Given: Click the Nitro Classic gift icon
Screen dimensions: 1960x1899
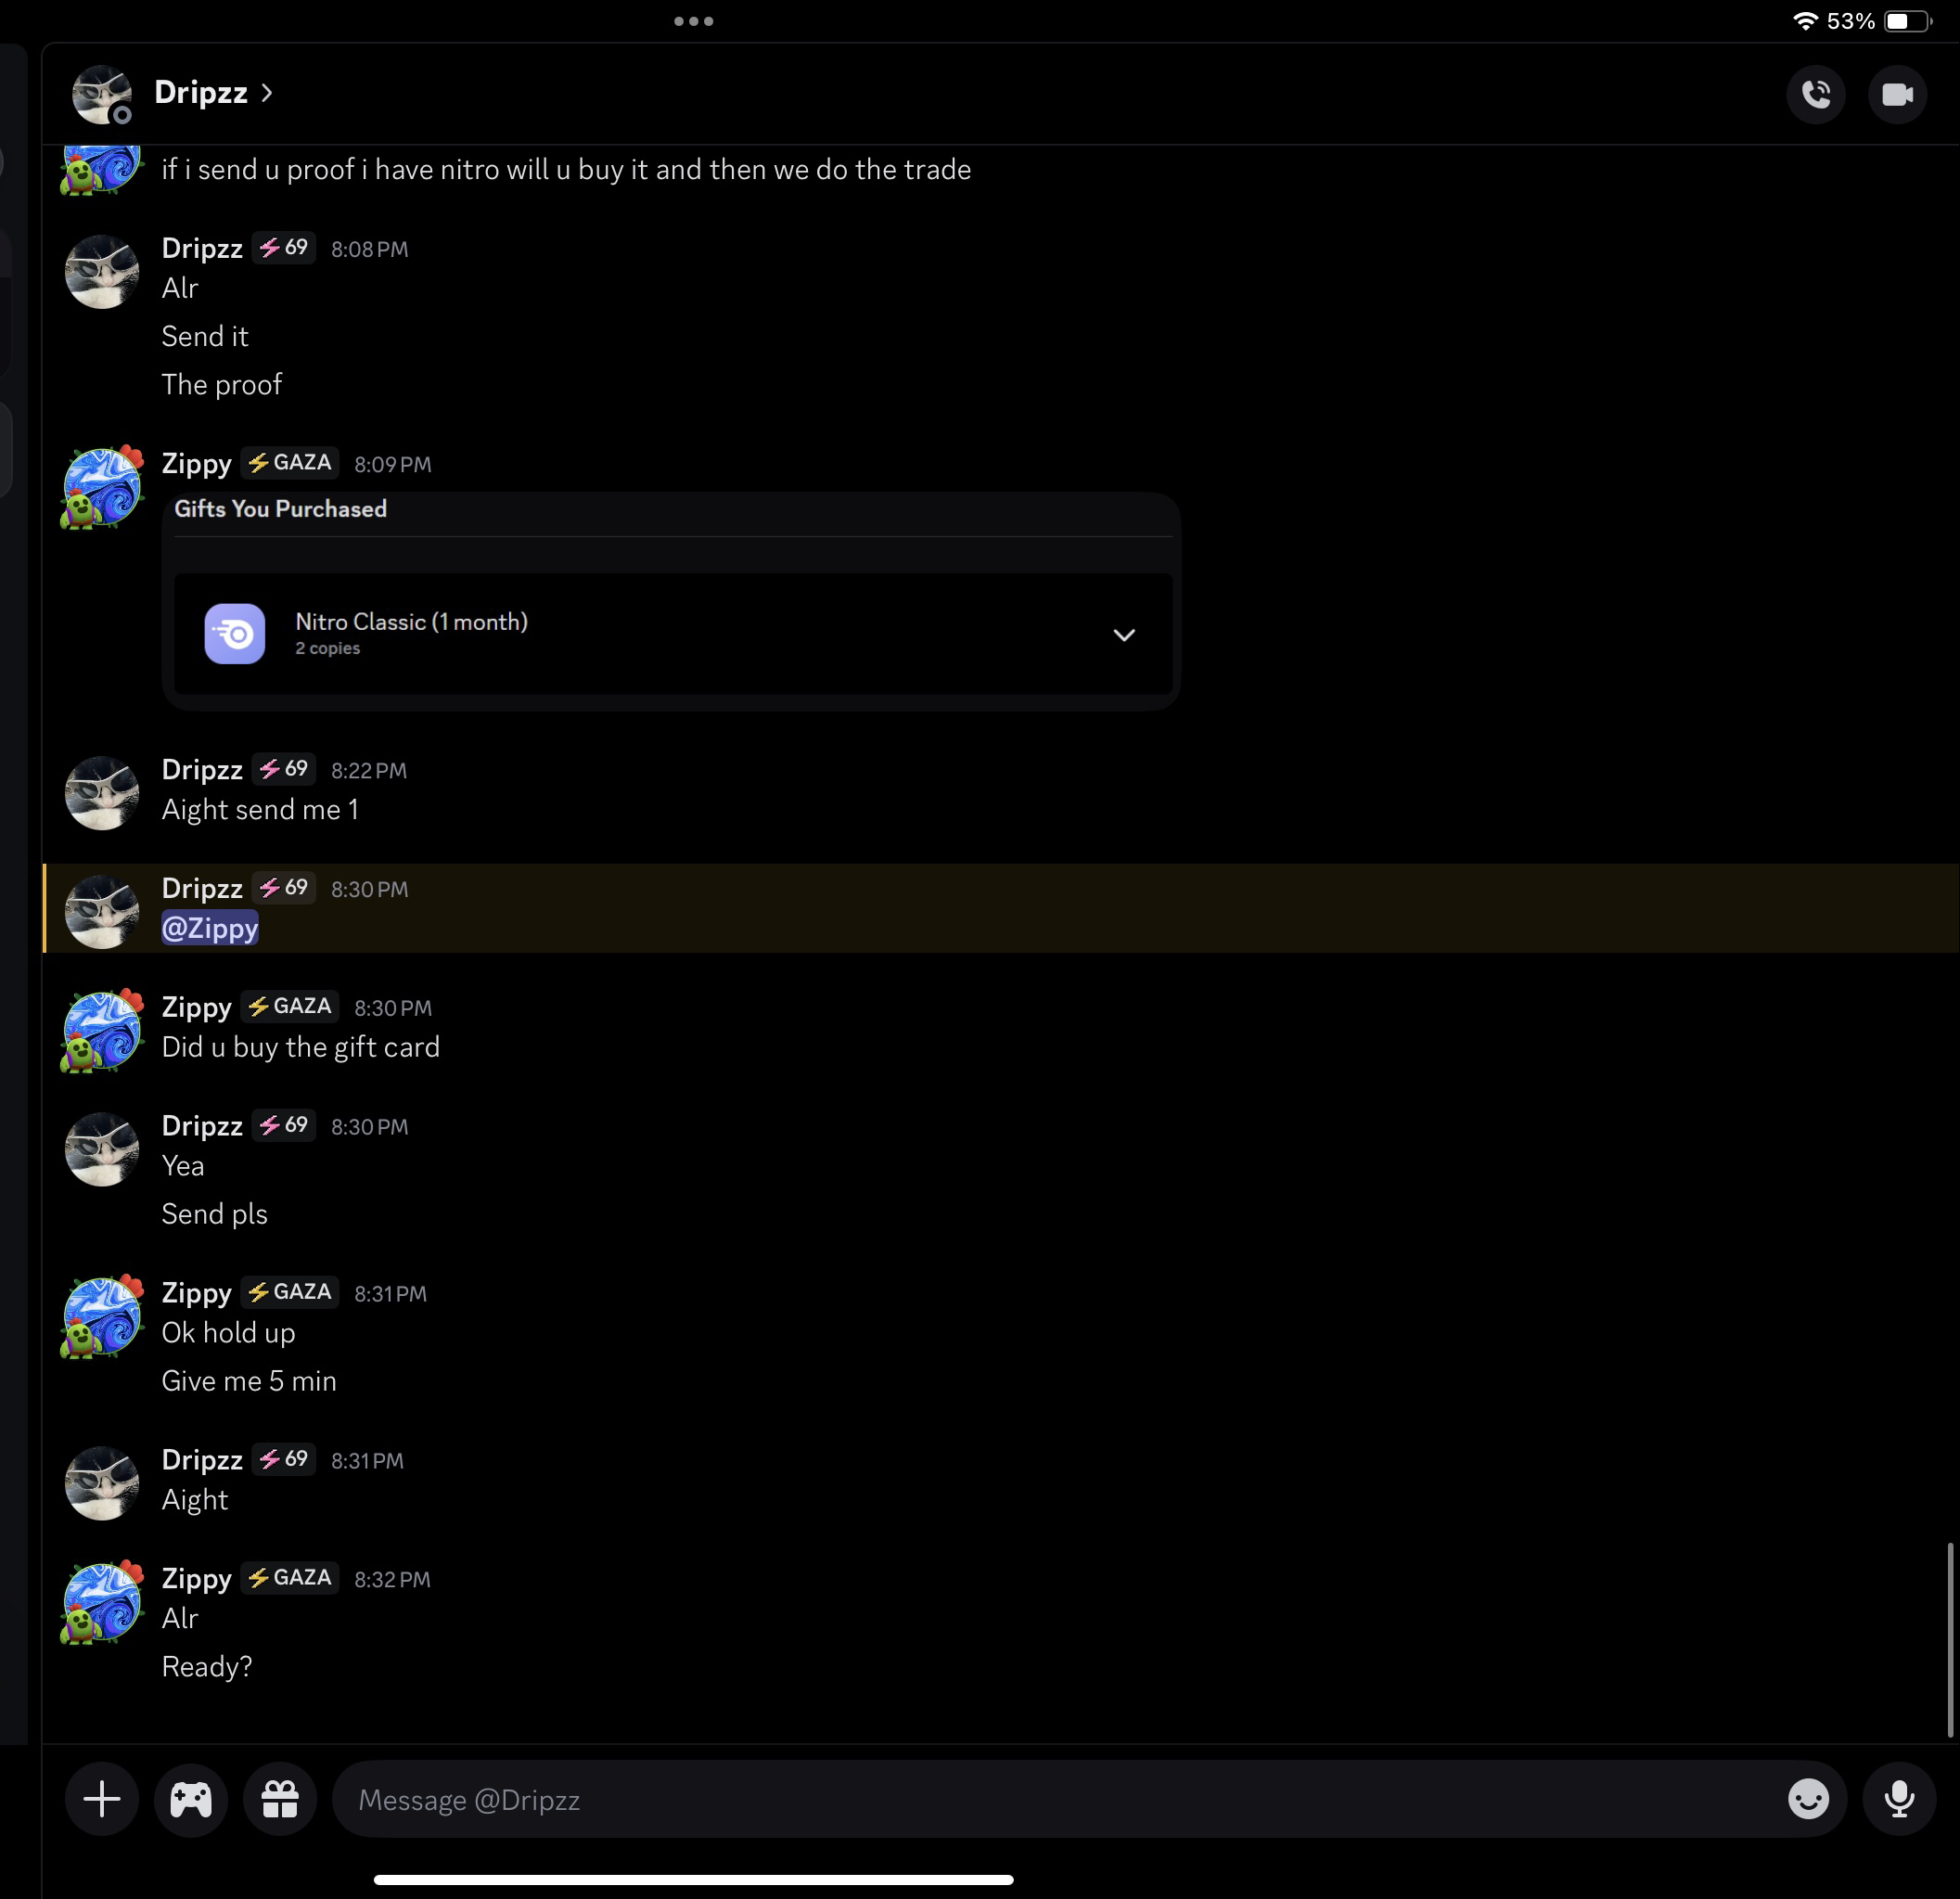Looking at the screenshot, I should 235,633.
